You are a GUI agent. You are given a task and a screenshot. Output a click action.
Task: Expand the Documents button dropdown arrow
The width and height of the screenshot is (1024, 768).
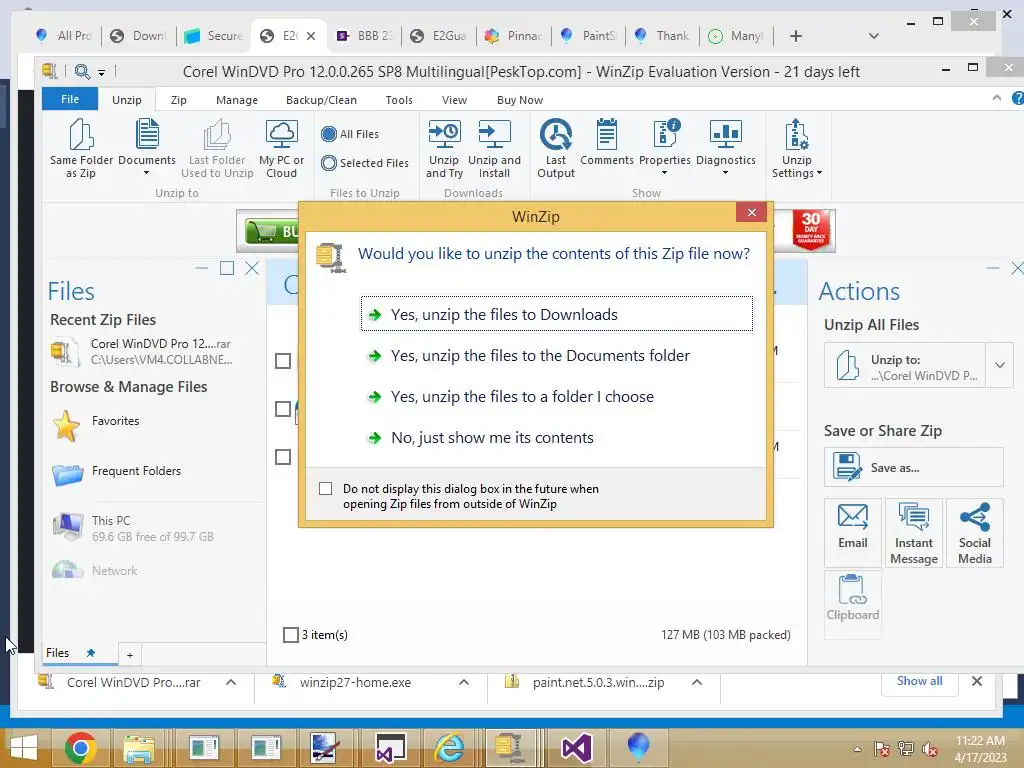(x=146, y=173)
